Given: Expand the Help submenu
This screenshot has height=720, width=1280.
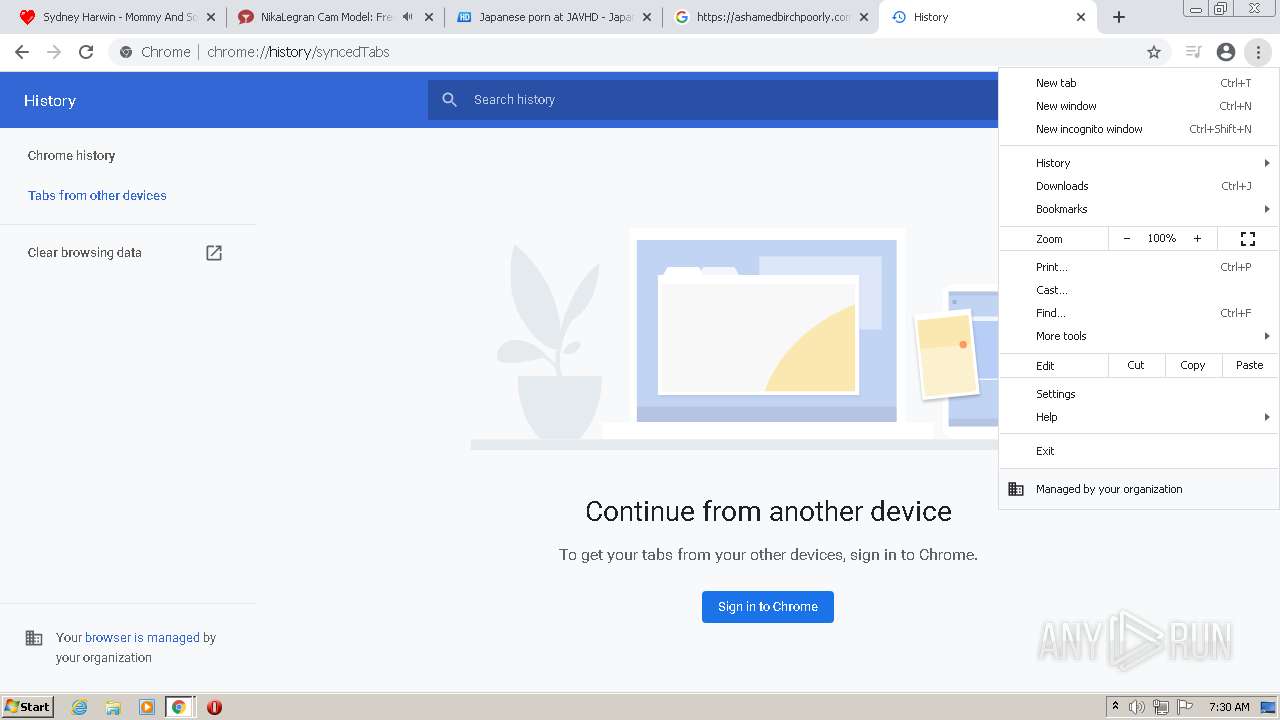Looking at the screenshot, I should click(x=1138, y=417).
